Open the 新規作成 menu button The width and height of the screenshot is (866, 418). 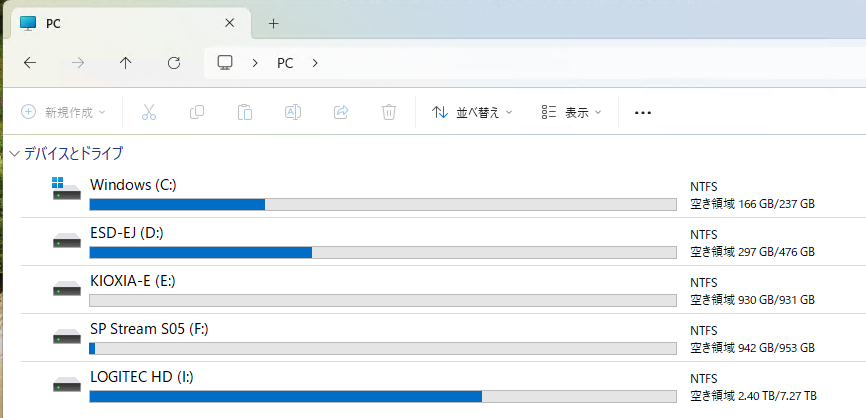click(x=64, y=112)
